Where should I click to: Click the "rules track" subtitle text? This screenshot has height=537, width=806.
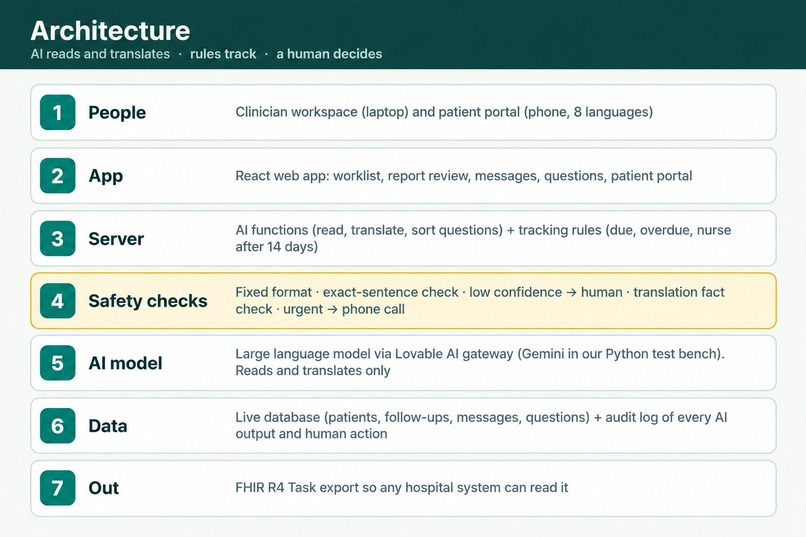[x=223, y=54]
